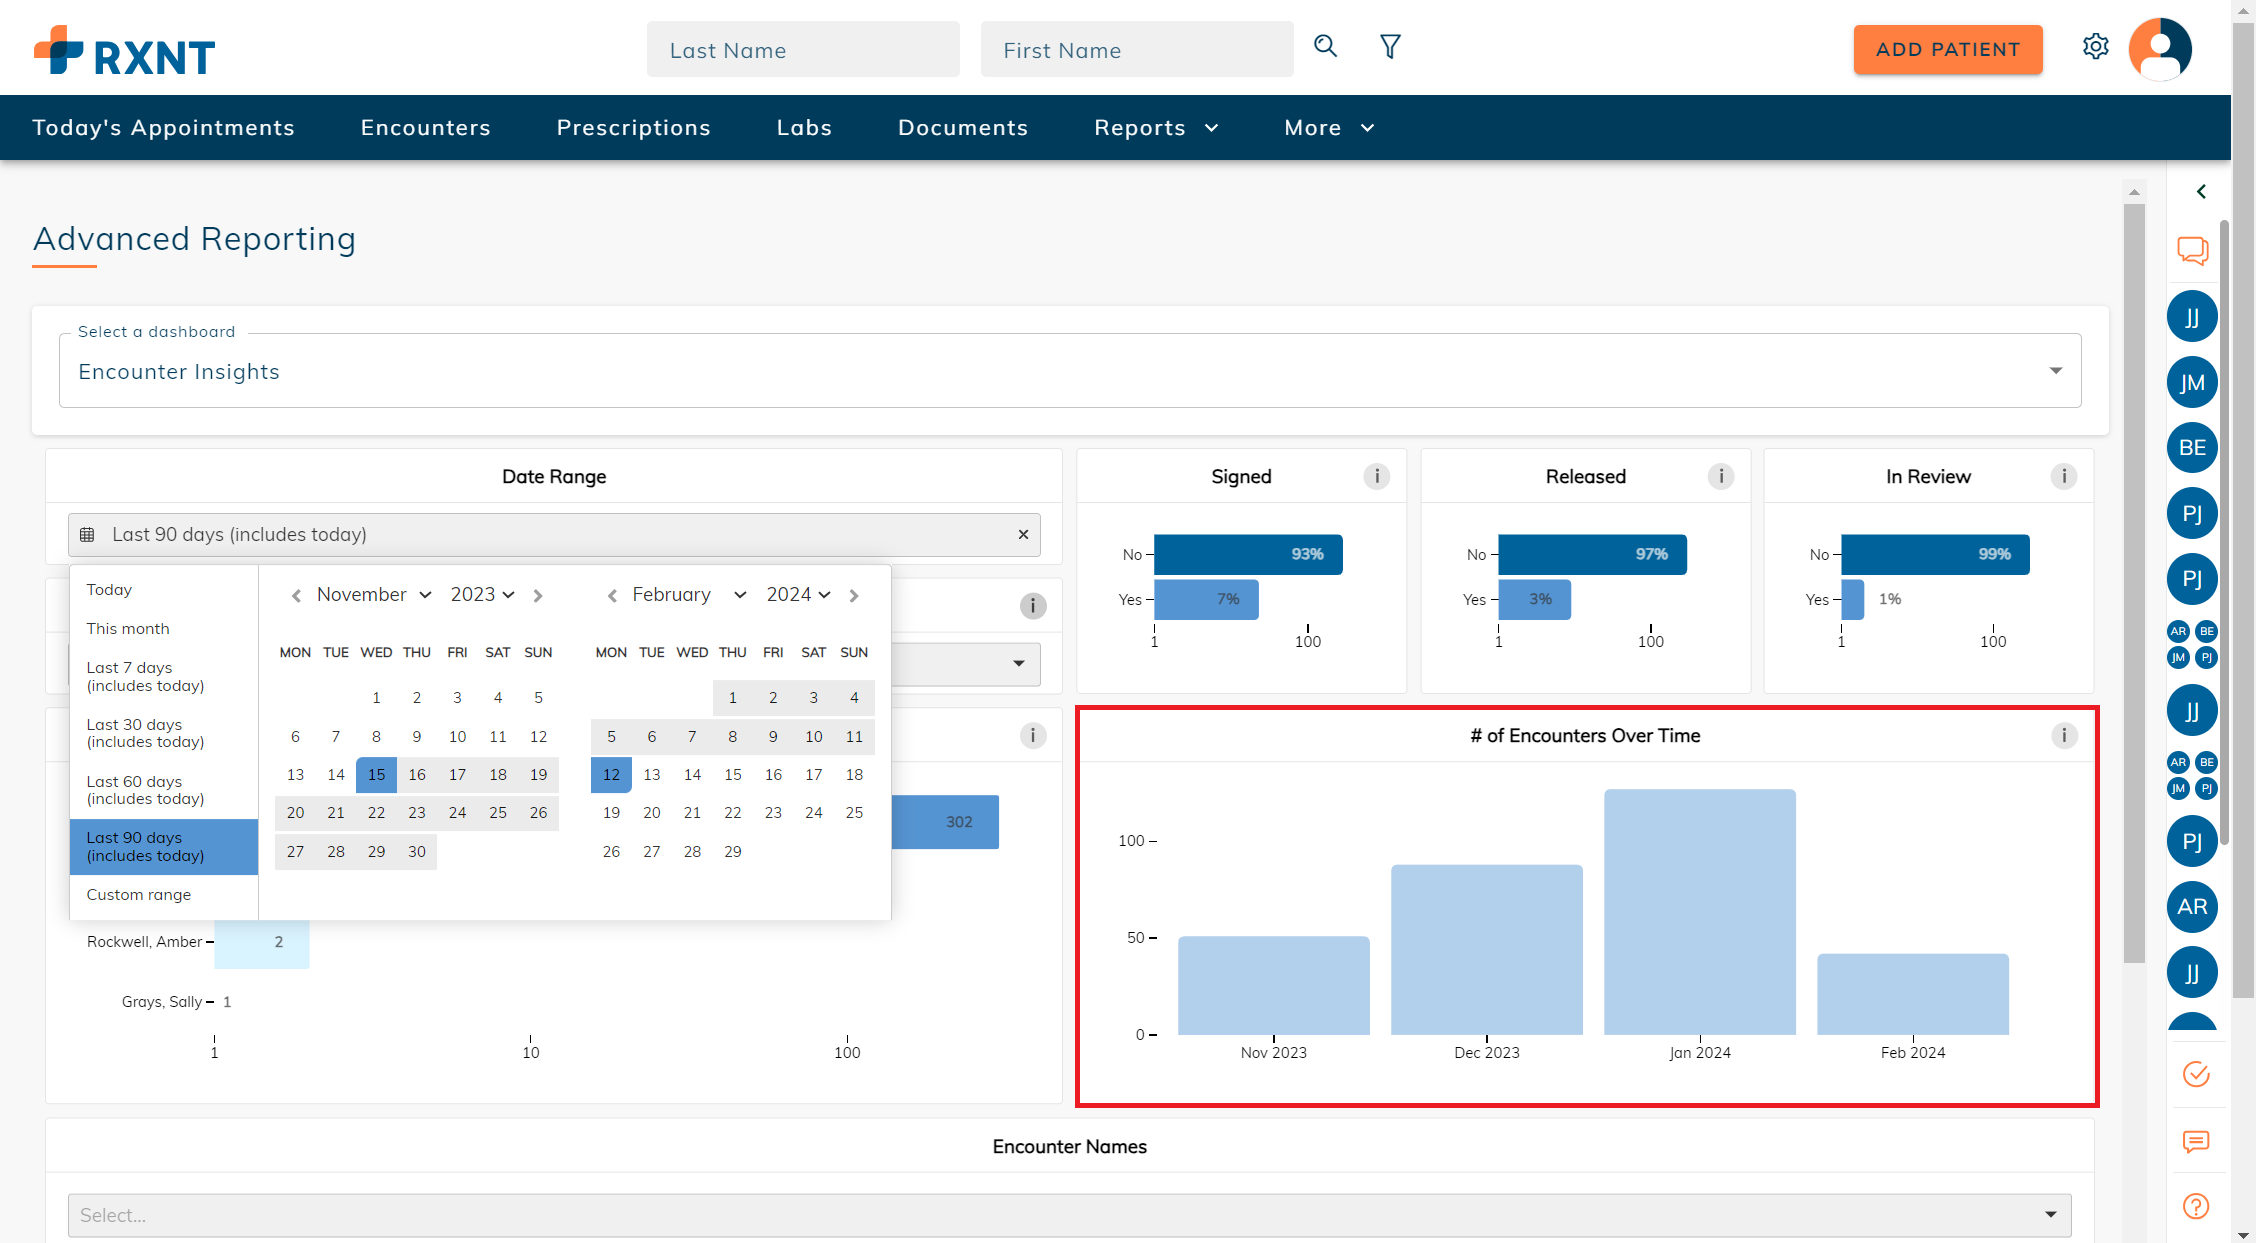This screenshot has height=1243, width=2256.
Task: Go to previous month on left calendar
Action: coord(296,595)
